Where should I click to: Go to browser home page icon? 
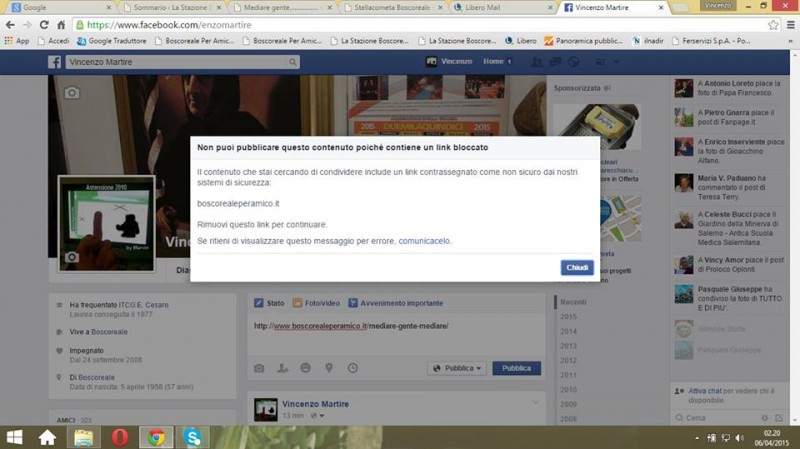tap(61, 24)
